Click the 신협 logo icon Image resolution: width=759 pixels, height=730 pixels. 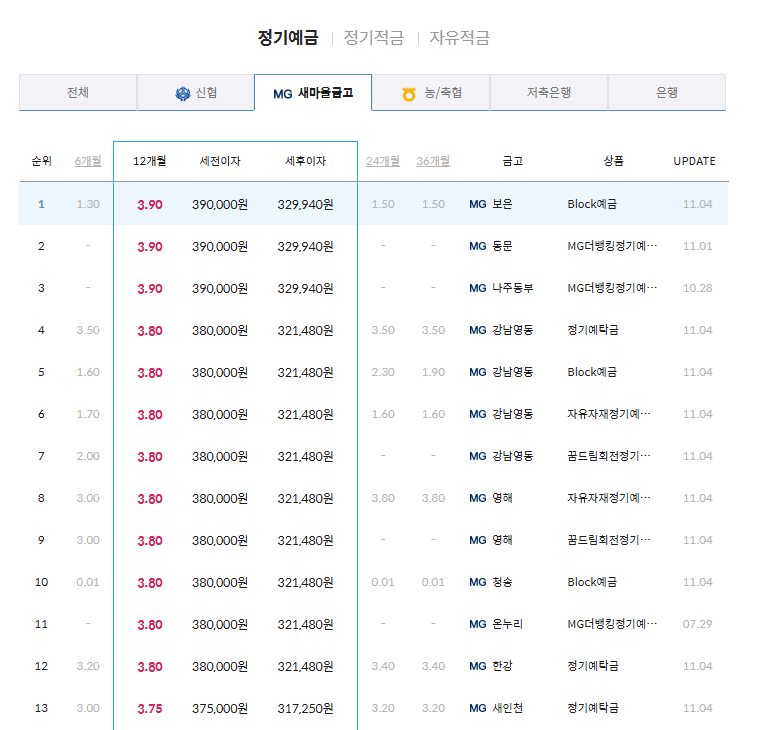tap(182, 93)
